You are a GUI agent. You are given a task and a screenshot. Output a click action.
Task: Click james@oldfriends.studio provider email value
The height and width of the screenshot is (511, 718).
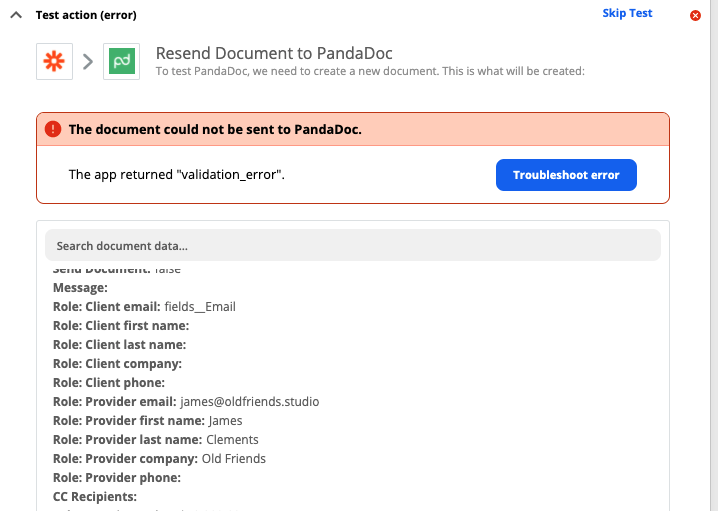[250, 402]
